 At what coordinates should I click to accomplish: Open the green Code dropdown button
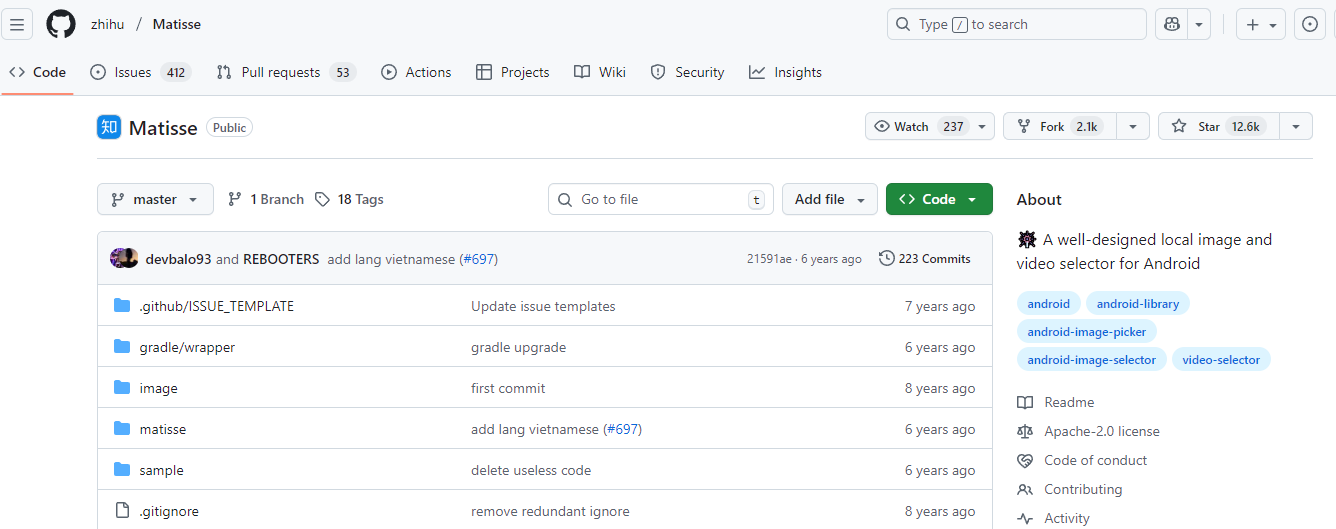point(939,199)
